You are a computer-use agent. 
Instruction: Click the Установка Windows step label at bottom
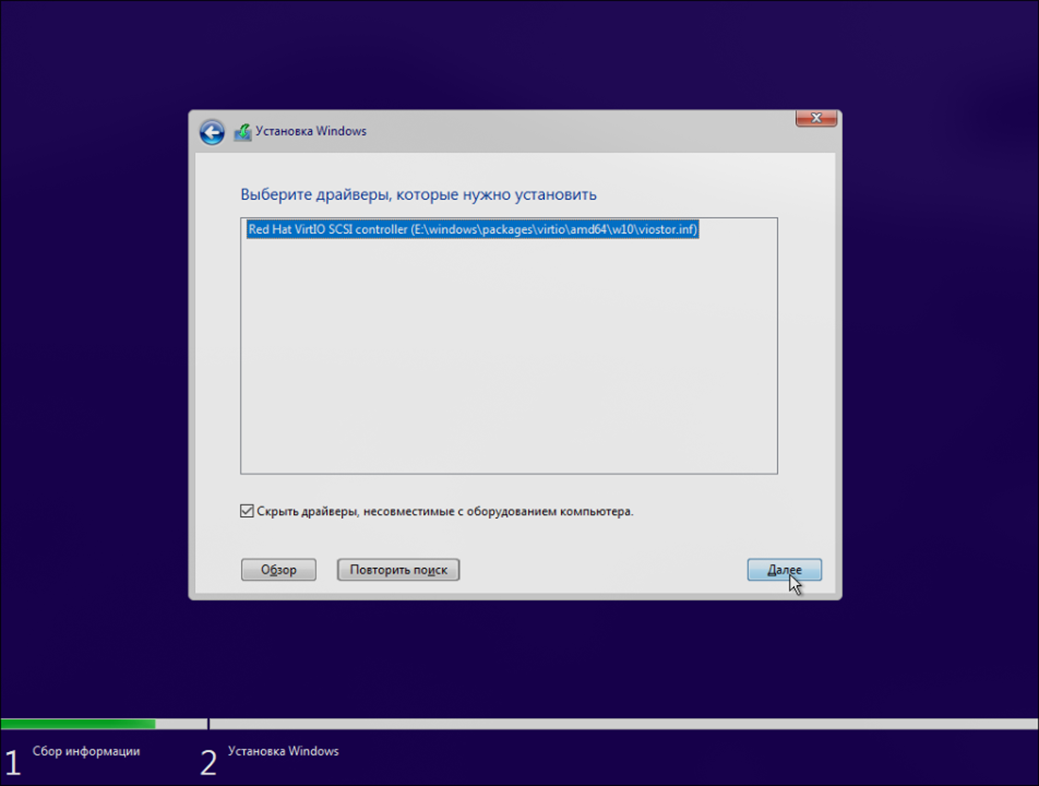[283, 751]
